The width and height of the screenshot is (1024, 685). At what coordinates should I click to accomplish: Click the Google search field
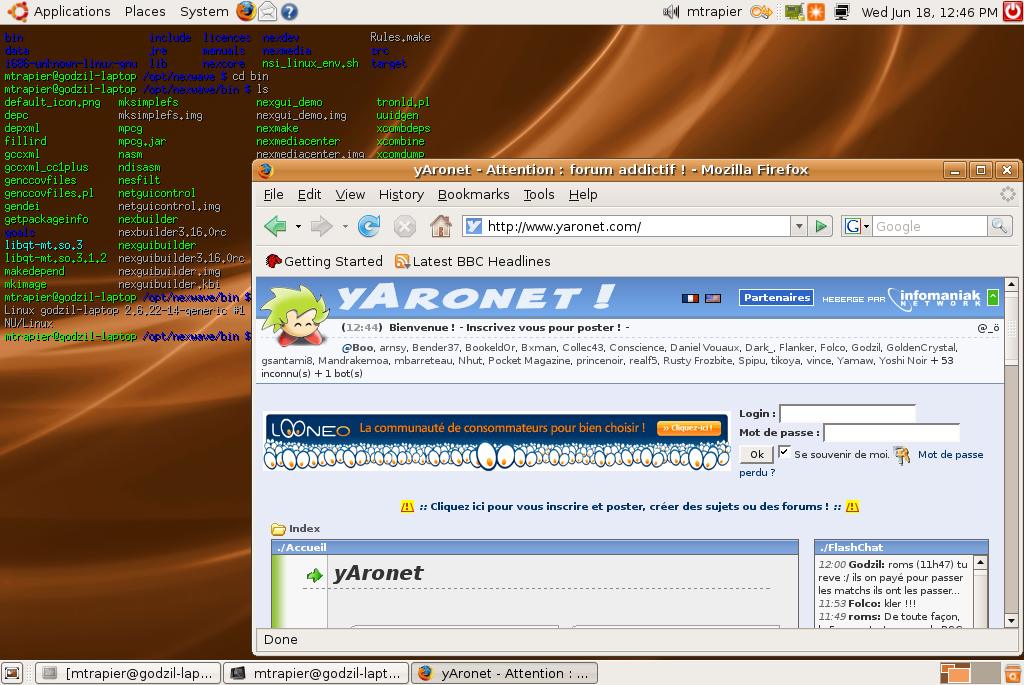click(x=929, y=227)
